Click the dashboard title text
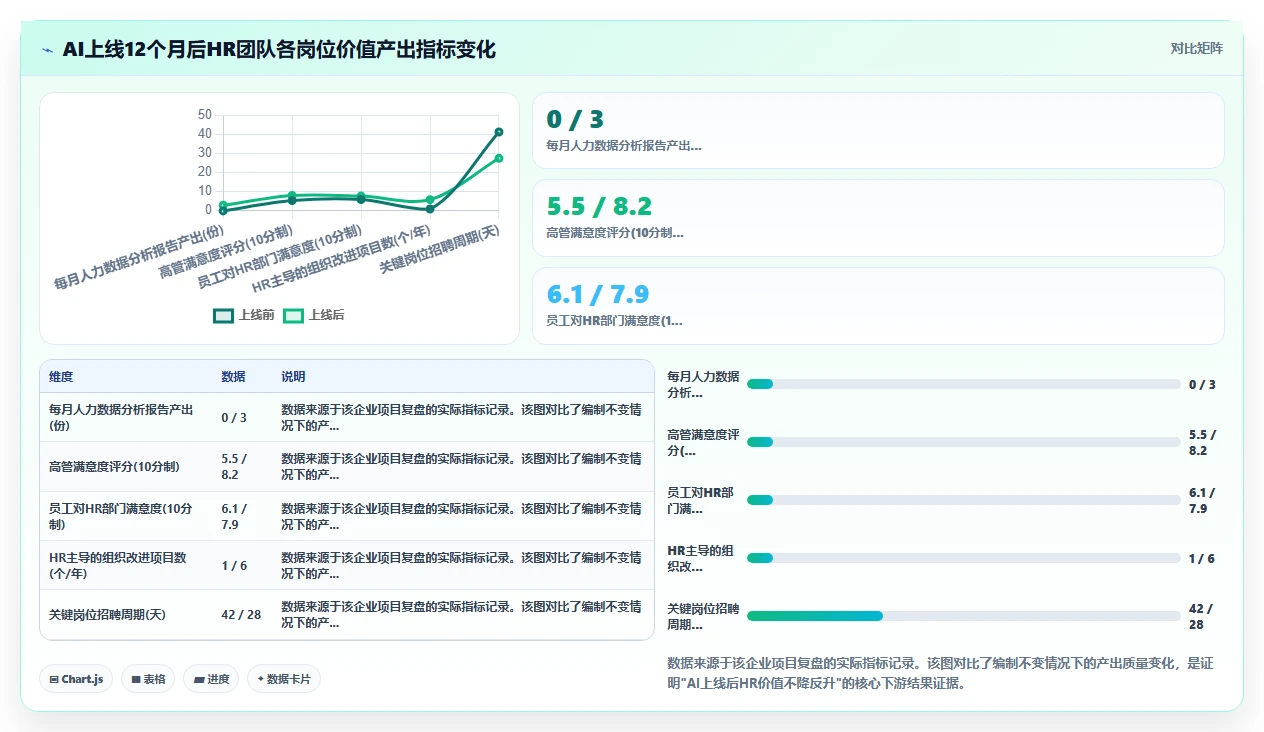 [279, 50]
